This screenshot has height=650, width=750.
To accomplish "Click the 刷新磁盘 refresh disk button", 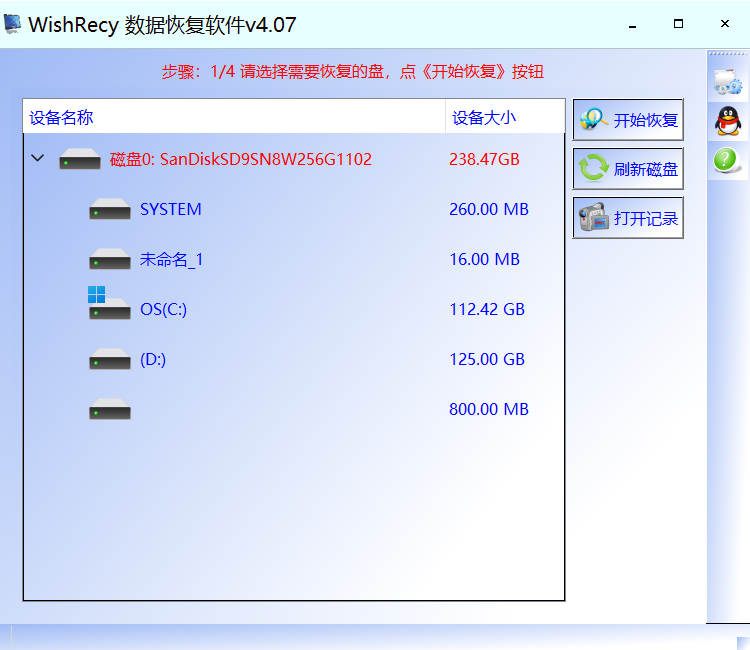I will click(628, 168).
